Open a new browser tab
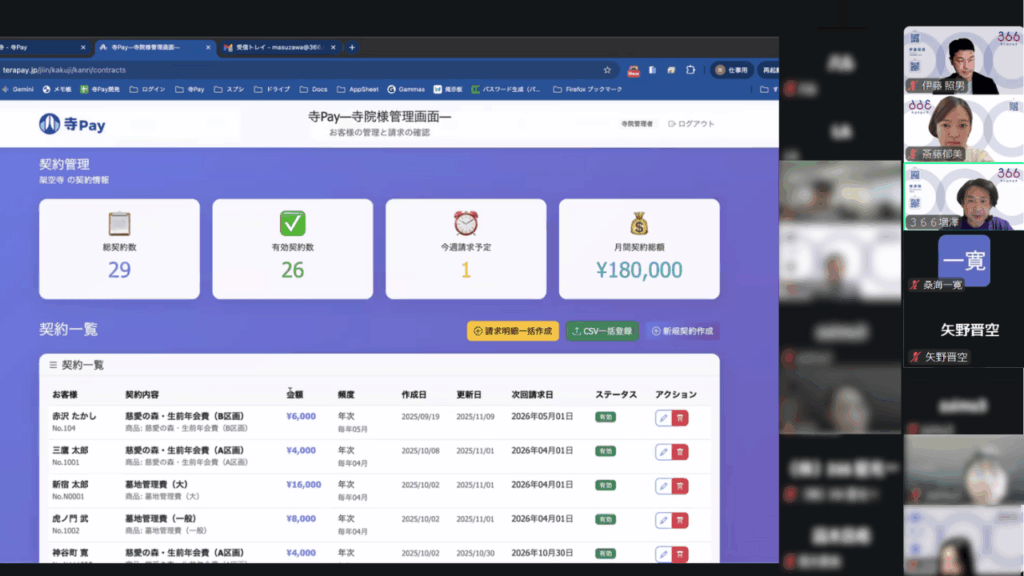Image resolution: width=1024 pixels, height=576 pixels. 352,47
